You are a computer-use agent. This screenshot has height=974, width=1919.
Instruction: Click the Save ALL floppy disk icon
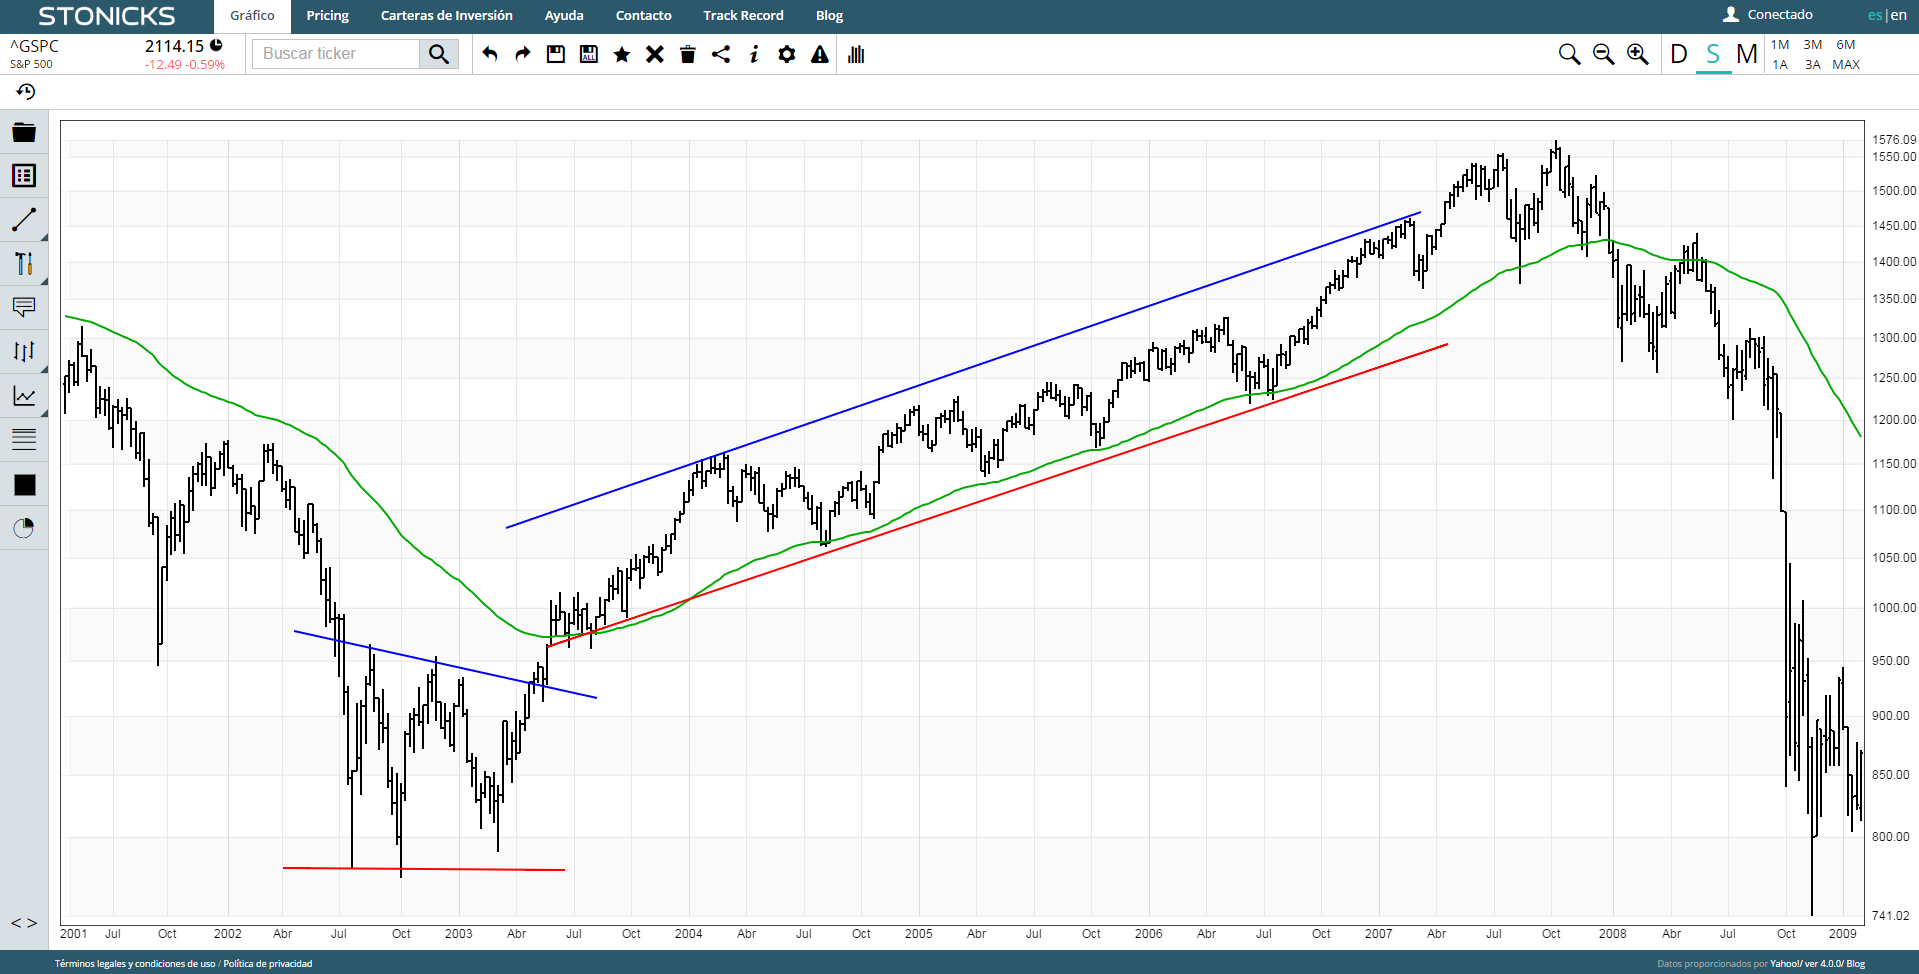pyautogui.click(x=589, y=54)
